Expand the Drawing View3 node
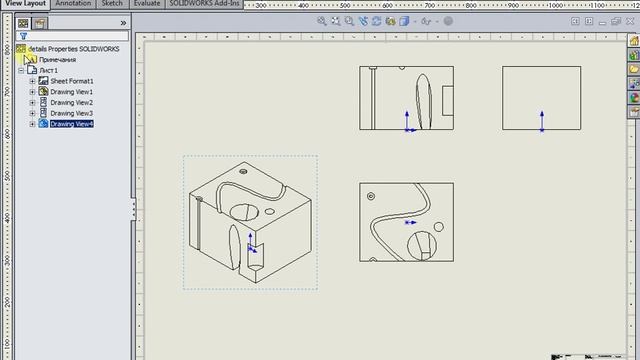Screen dimensions: 640x360 32,113
